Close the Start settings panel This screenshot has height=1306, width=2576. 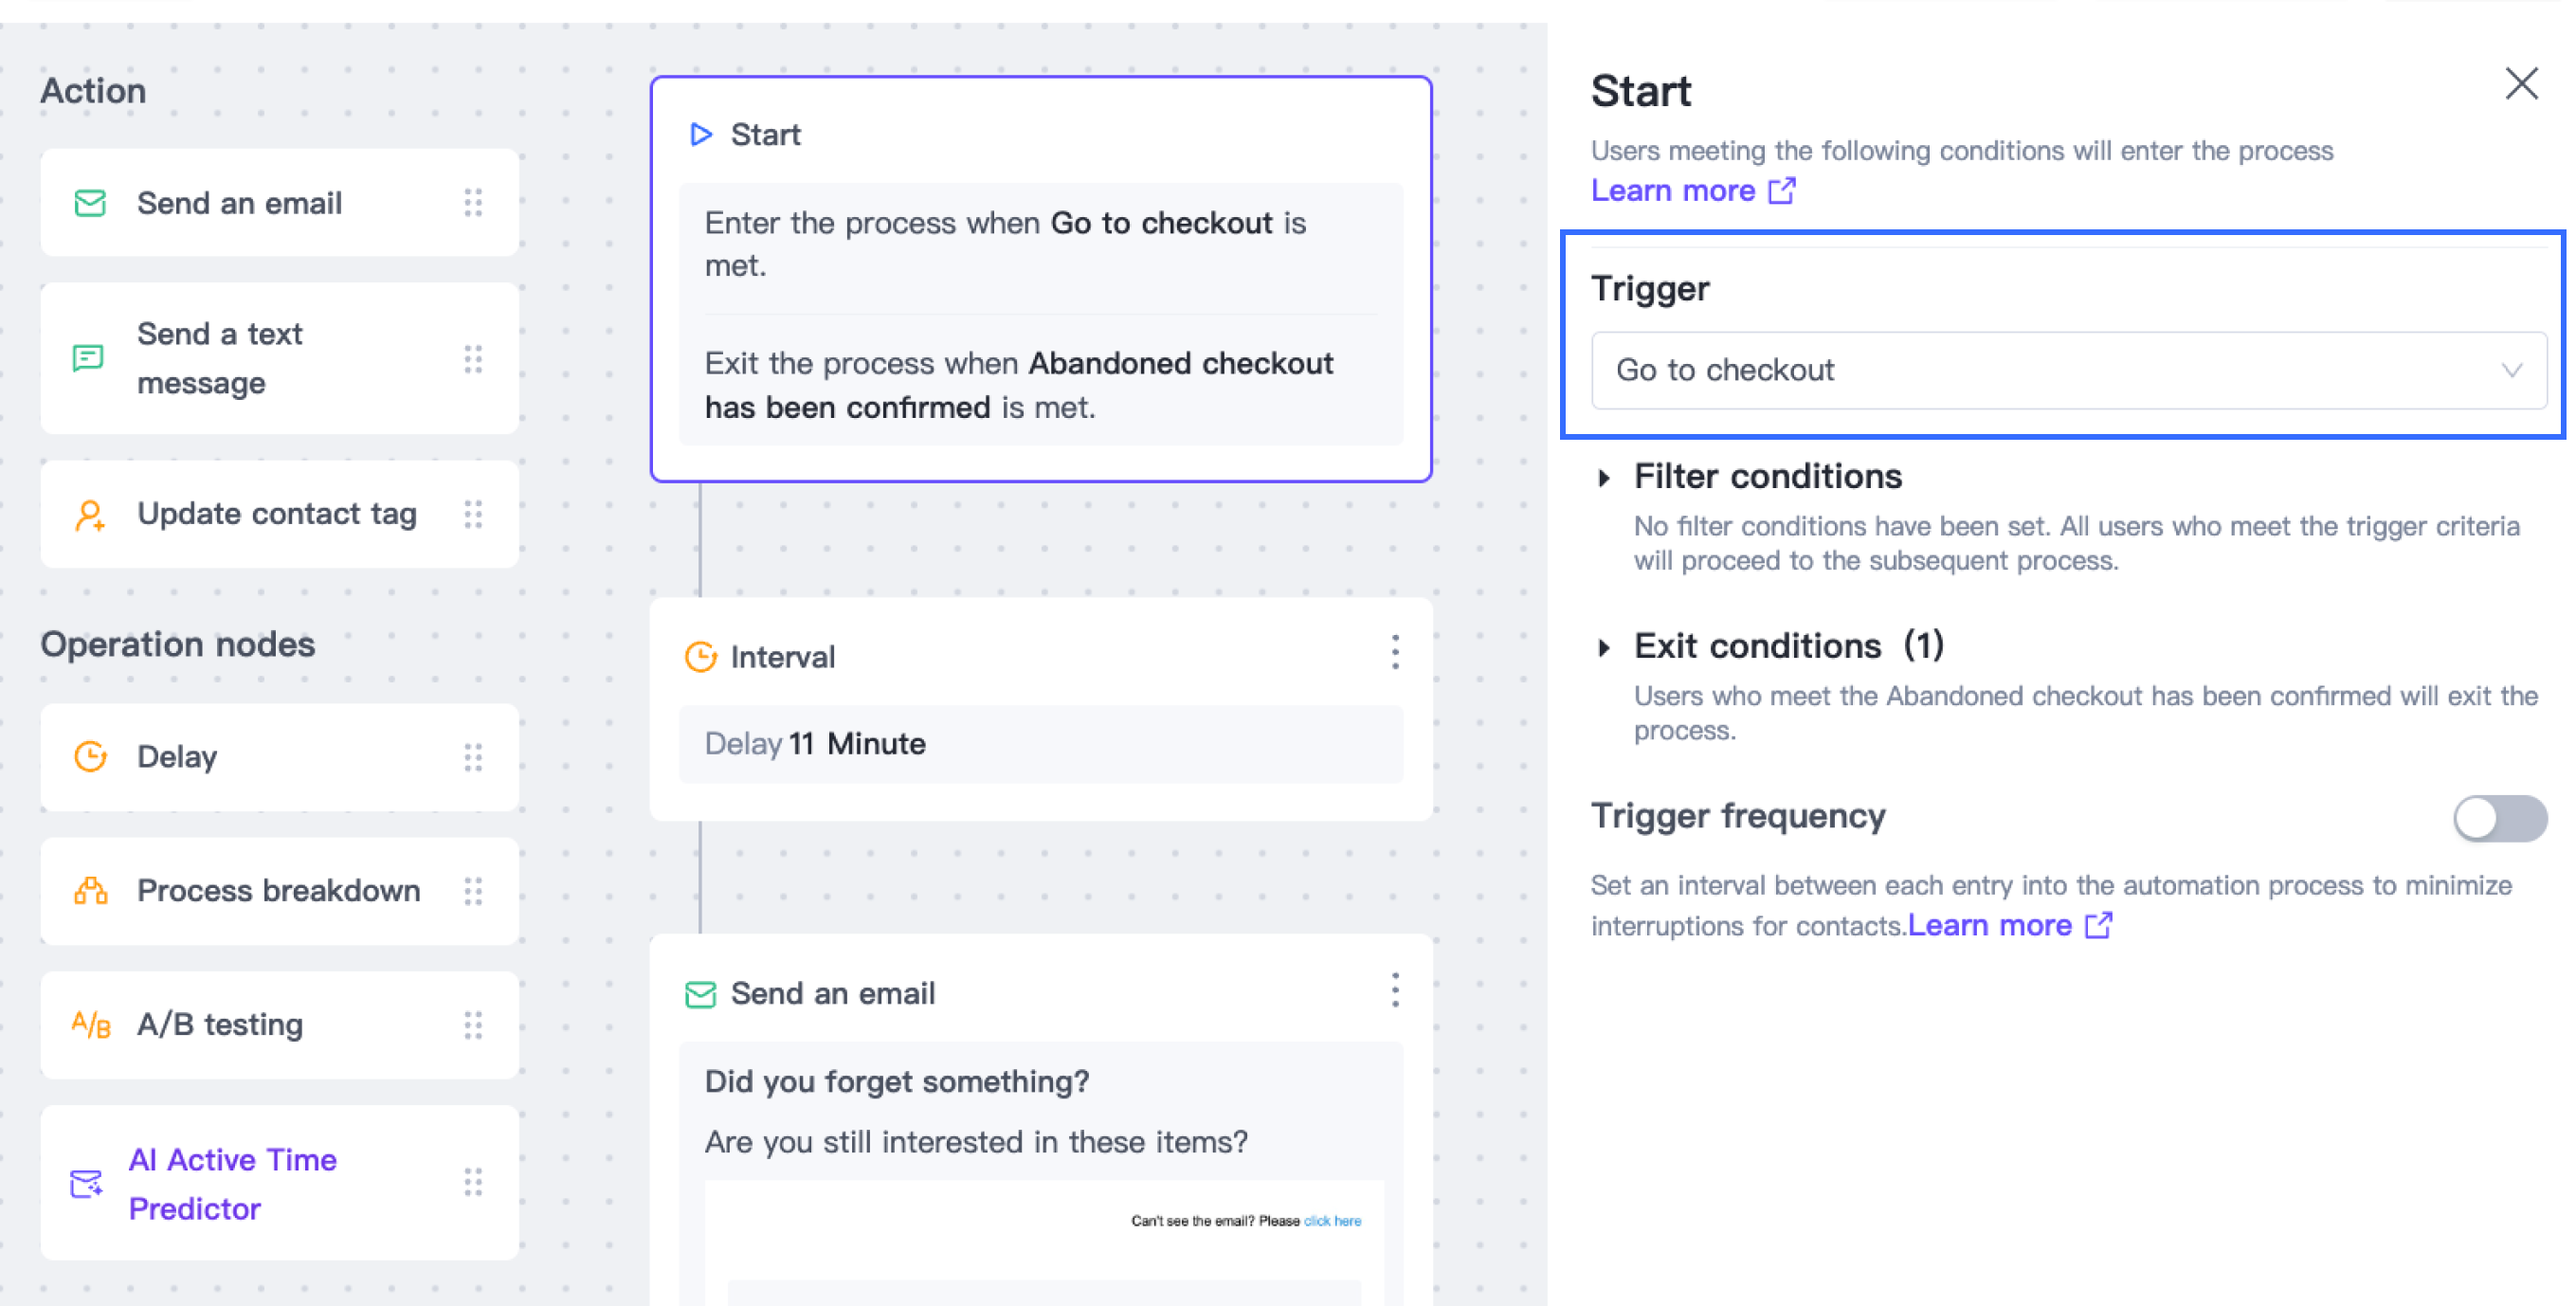[2521, 84]
